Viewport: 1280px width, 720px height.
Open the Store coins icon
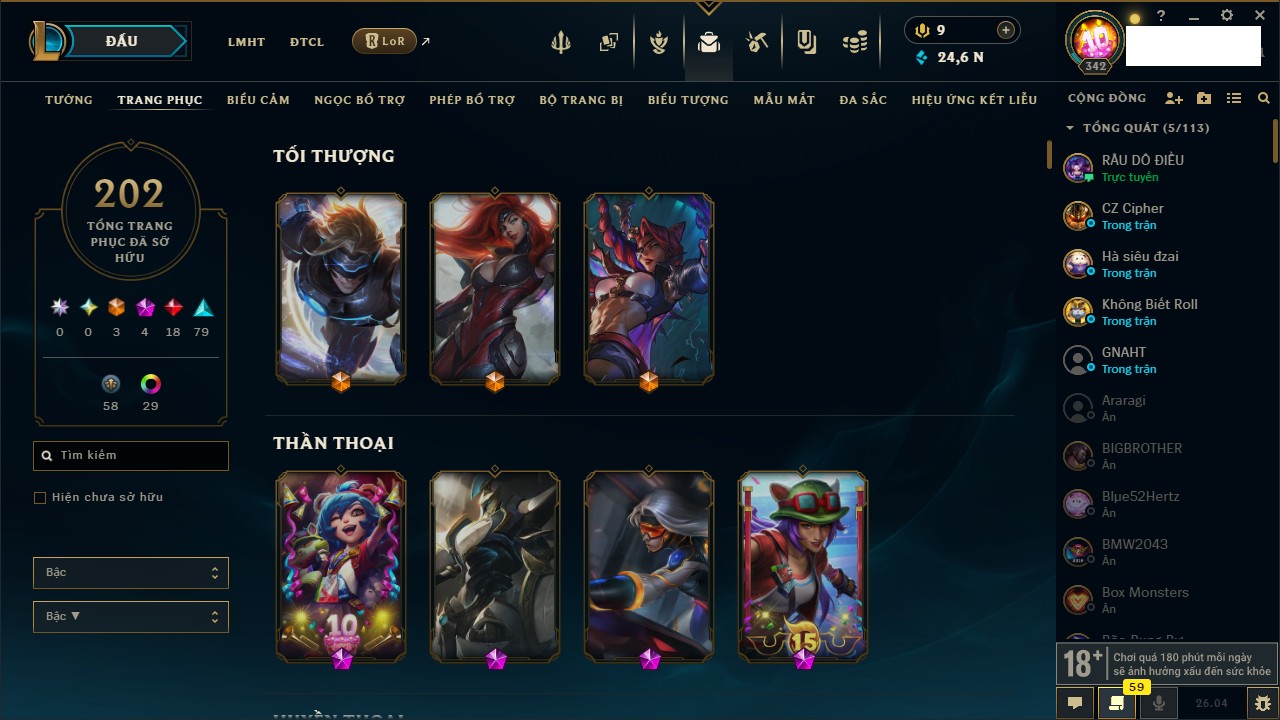click(x=855, y=42)
